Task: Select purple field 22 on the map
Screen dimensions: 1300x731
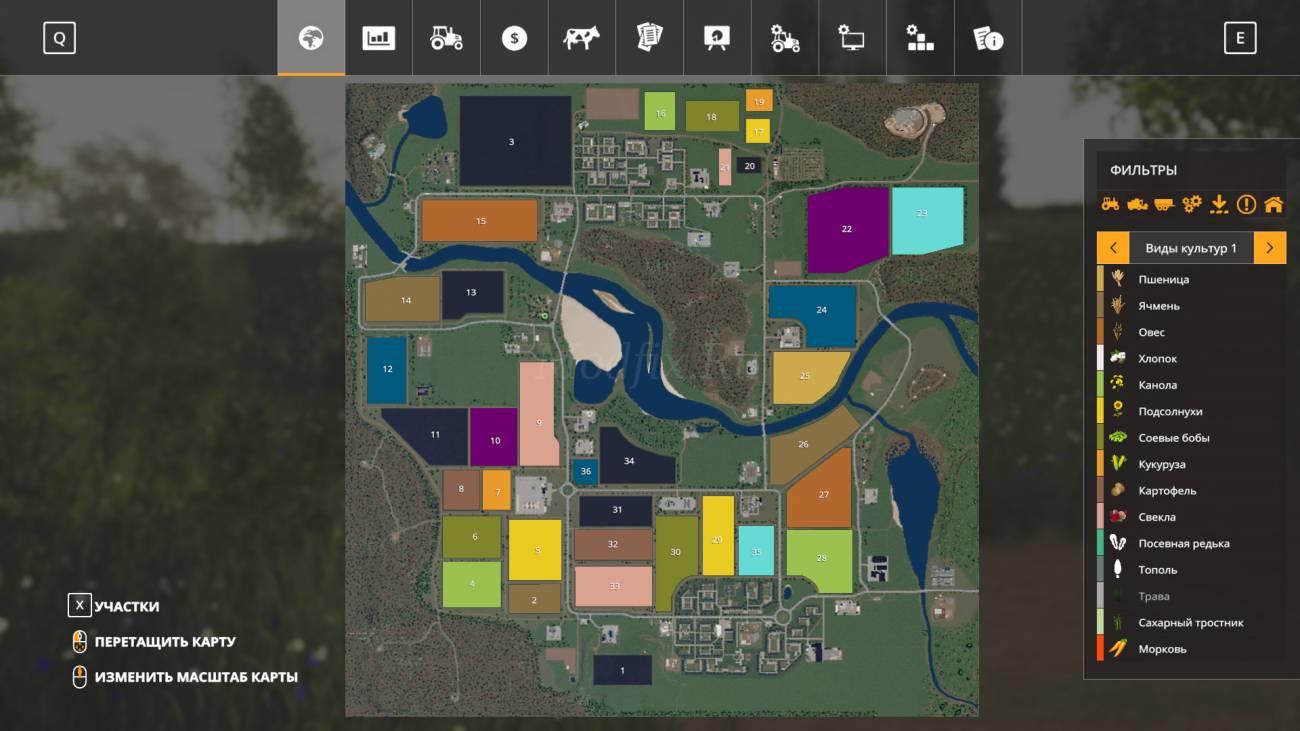Action: point(848,230)
